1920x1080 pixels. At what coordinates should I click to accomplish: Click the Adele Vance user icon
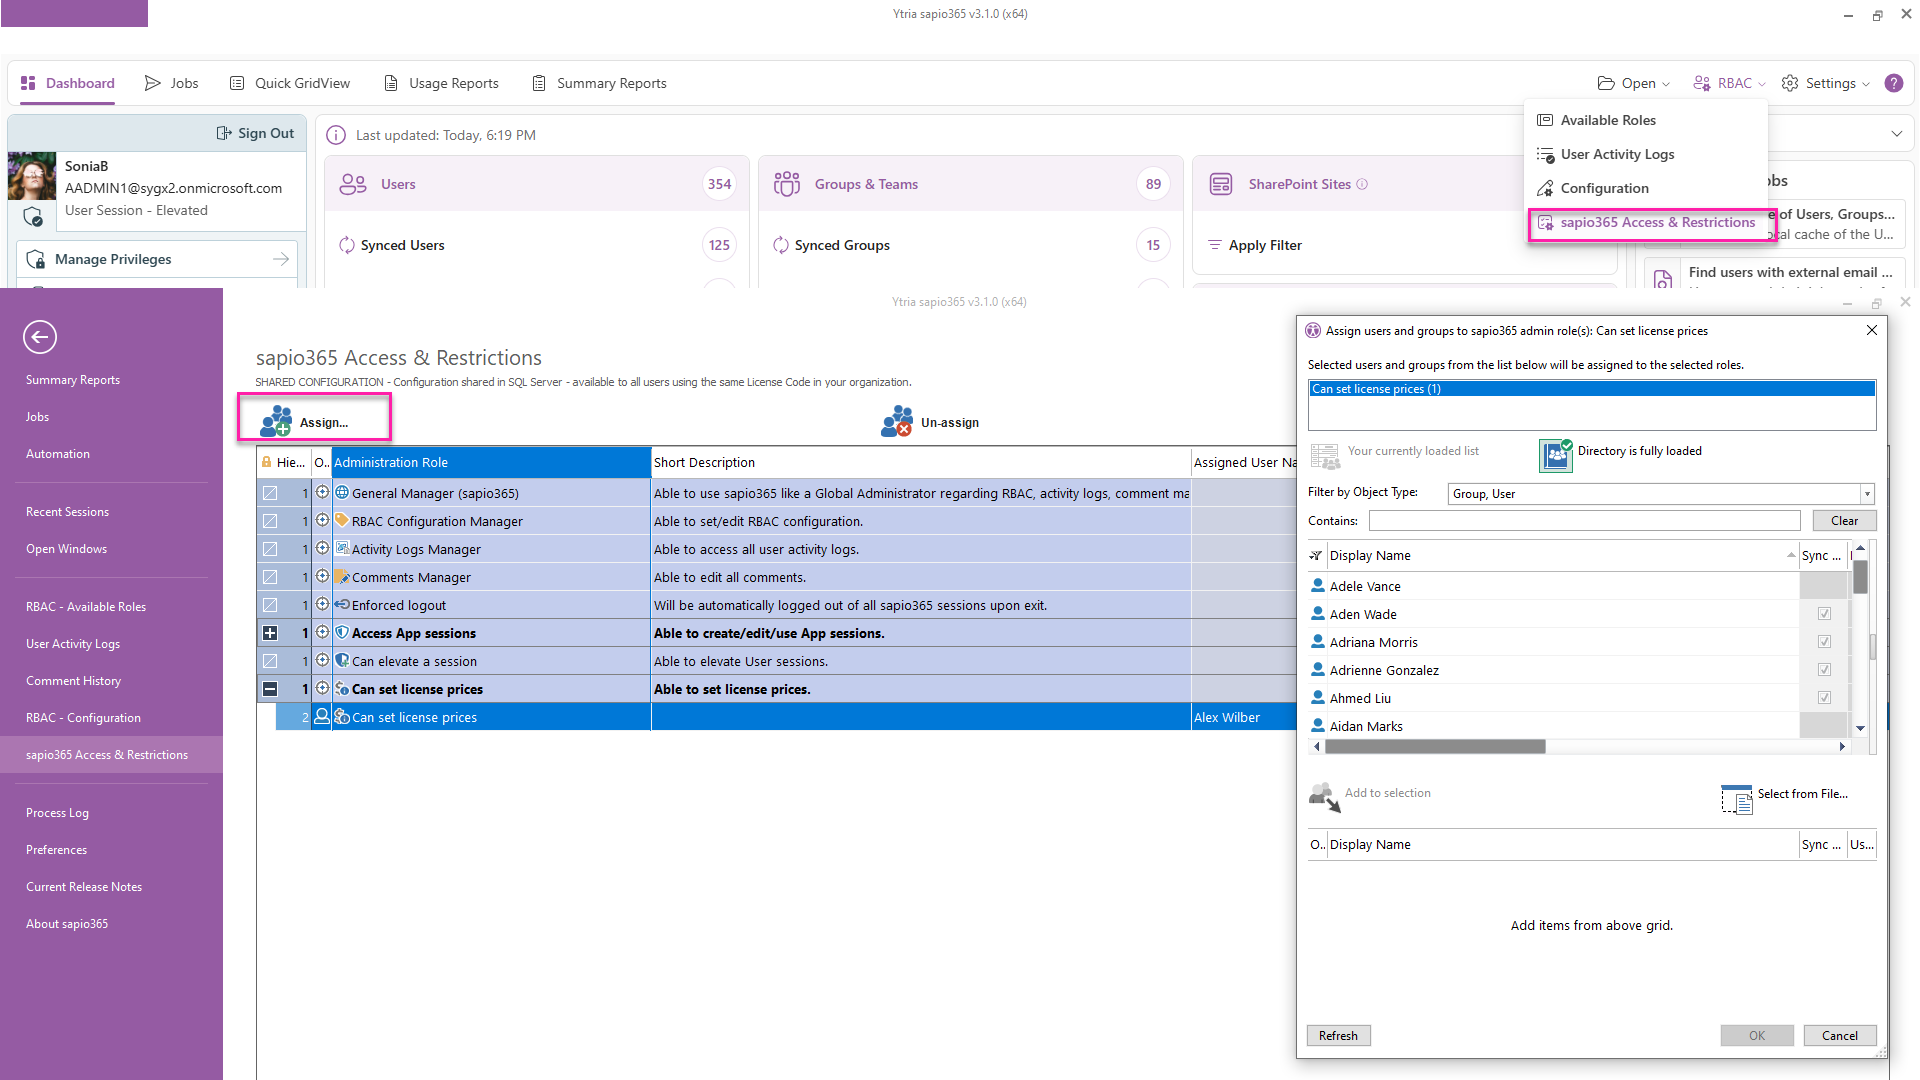(x=1318, y=586)
